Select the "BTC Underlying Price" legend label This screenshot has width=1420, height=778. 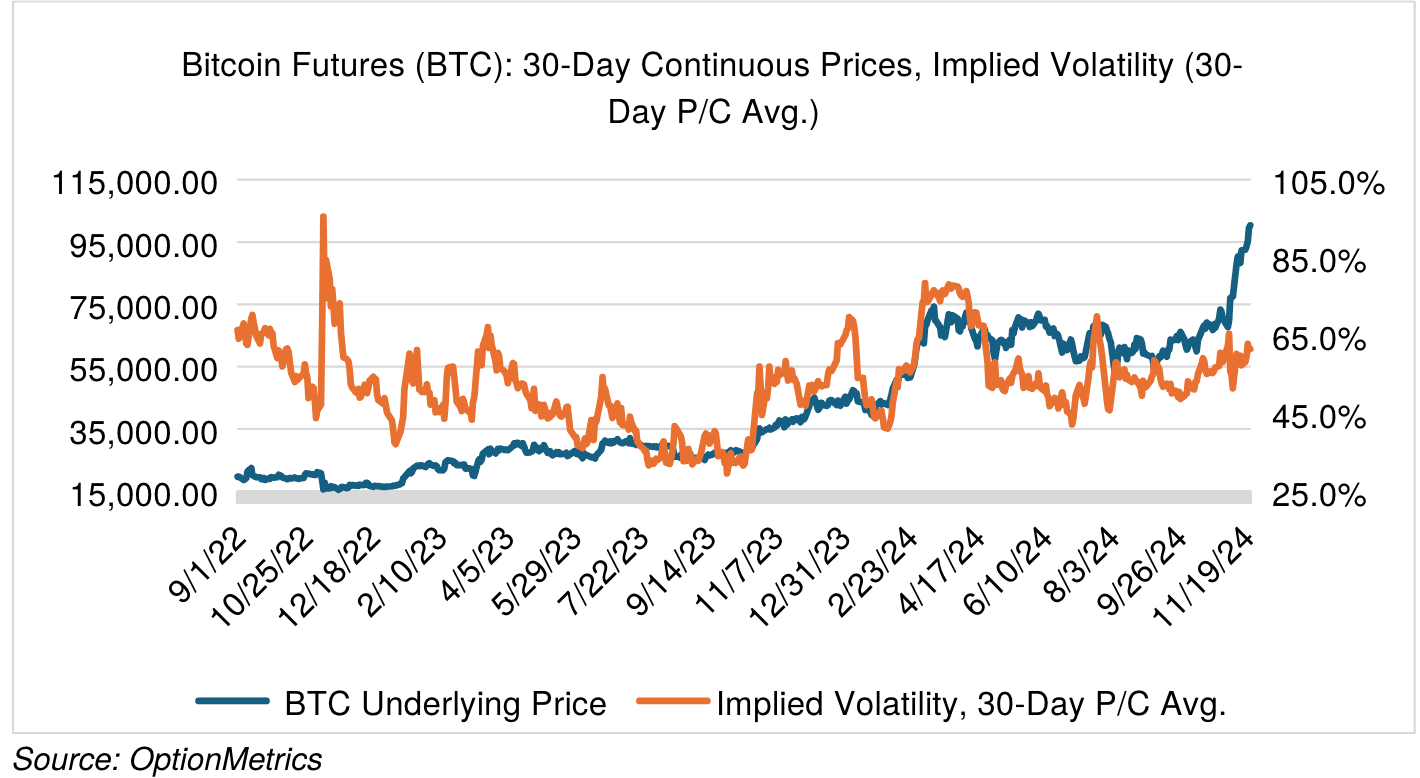445,703
